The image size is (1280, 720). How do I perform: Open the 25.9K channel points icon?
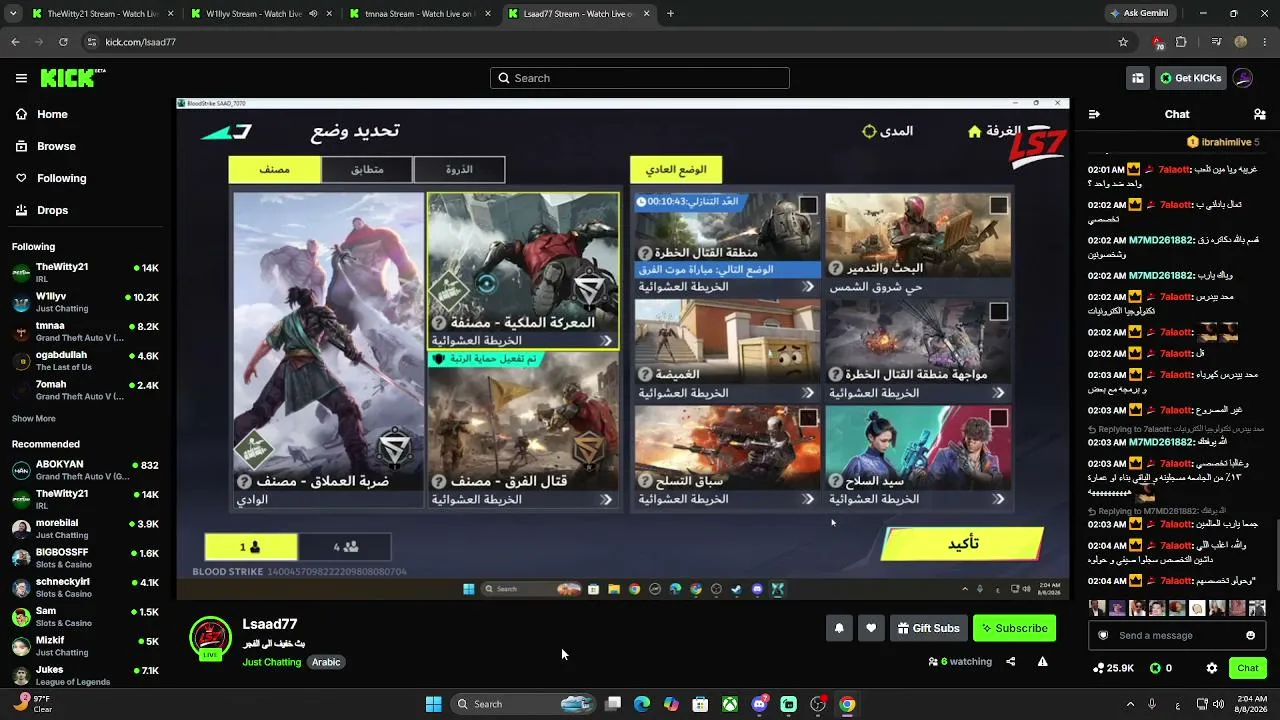1100,668
